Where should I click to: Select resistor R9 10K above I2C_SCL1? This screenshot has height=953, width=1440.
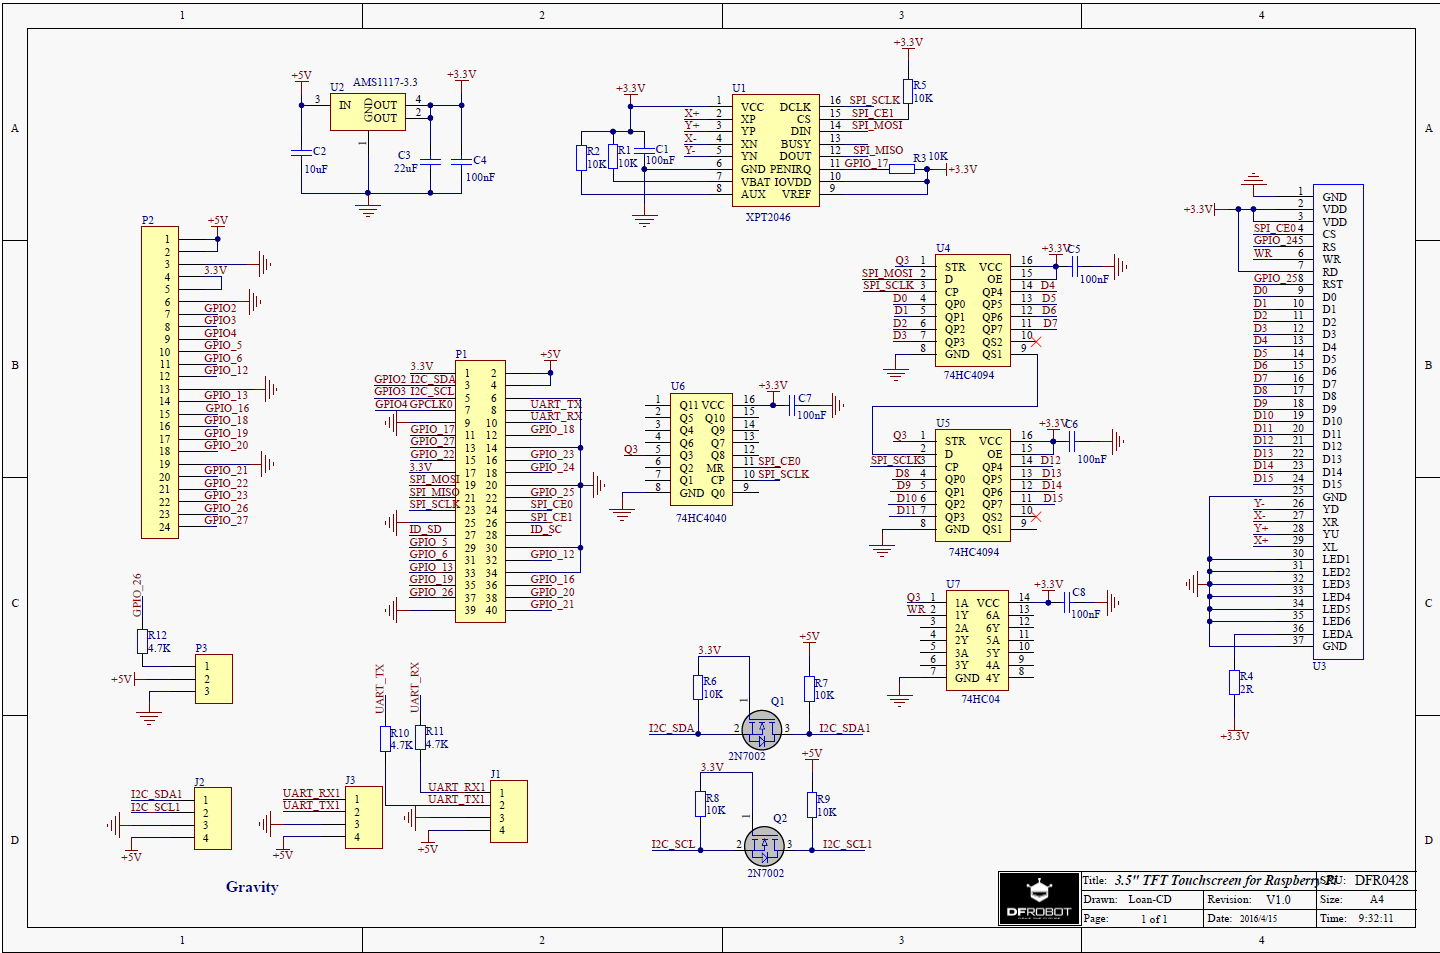click(x=812, y=805)
